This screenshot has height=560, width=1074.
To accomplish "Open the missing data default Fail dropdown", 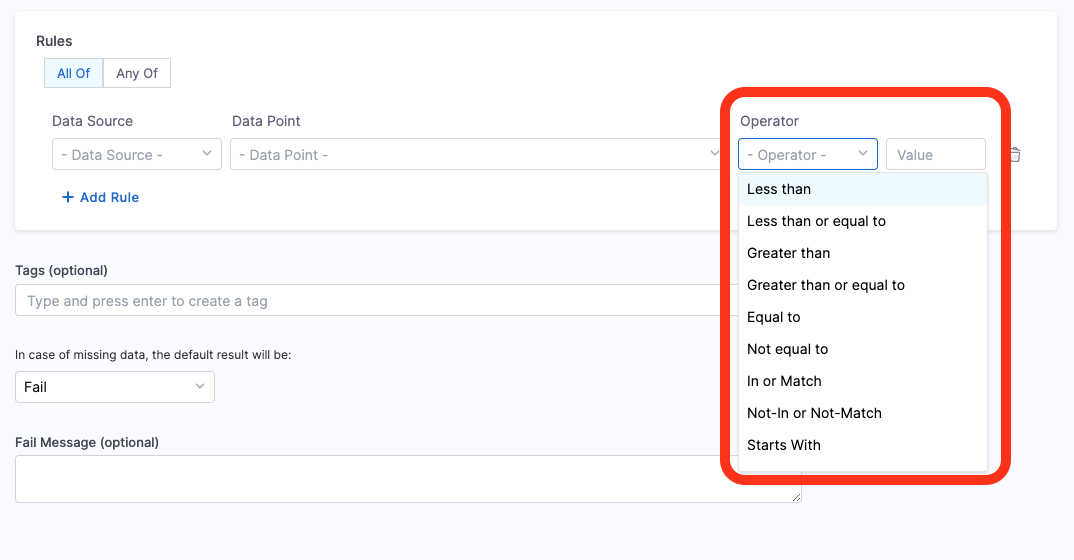I will 114,387.
